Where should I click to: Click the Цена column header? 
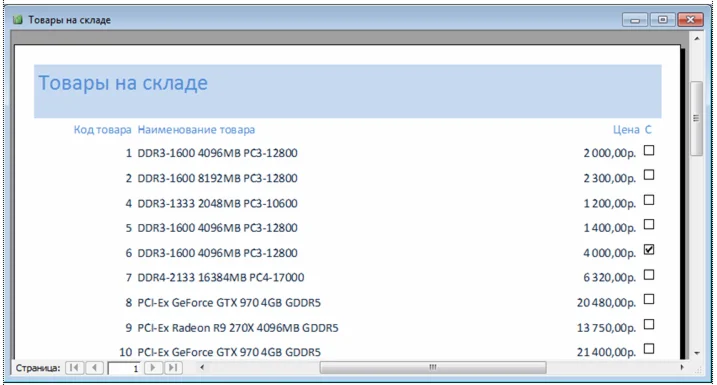626,130
